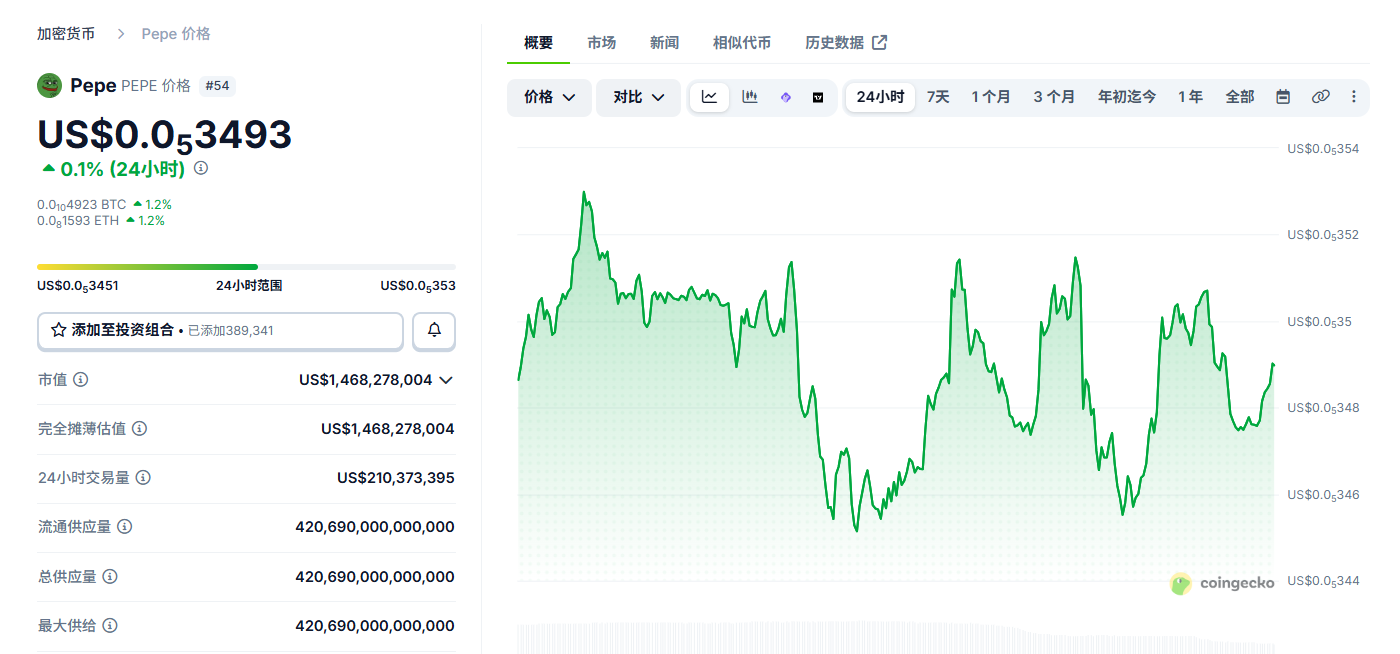Click the Pepe frog coin logo
Image resolution: width=1400 pixels, height=654 pixels.
point(49,86)
